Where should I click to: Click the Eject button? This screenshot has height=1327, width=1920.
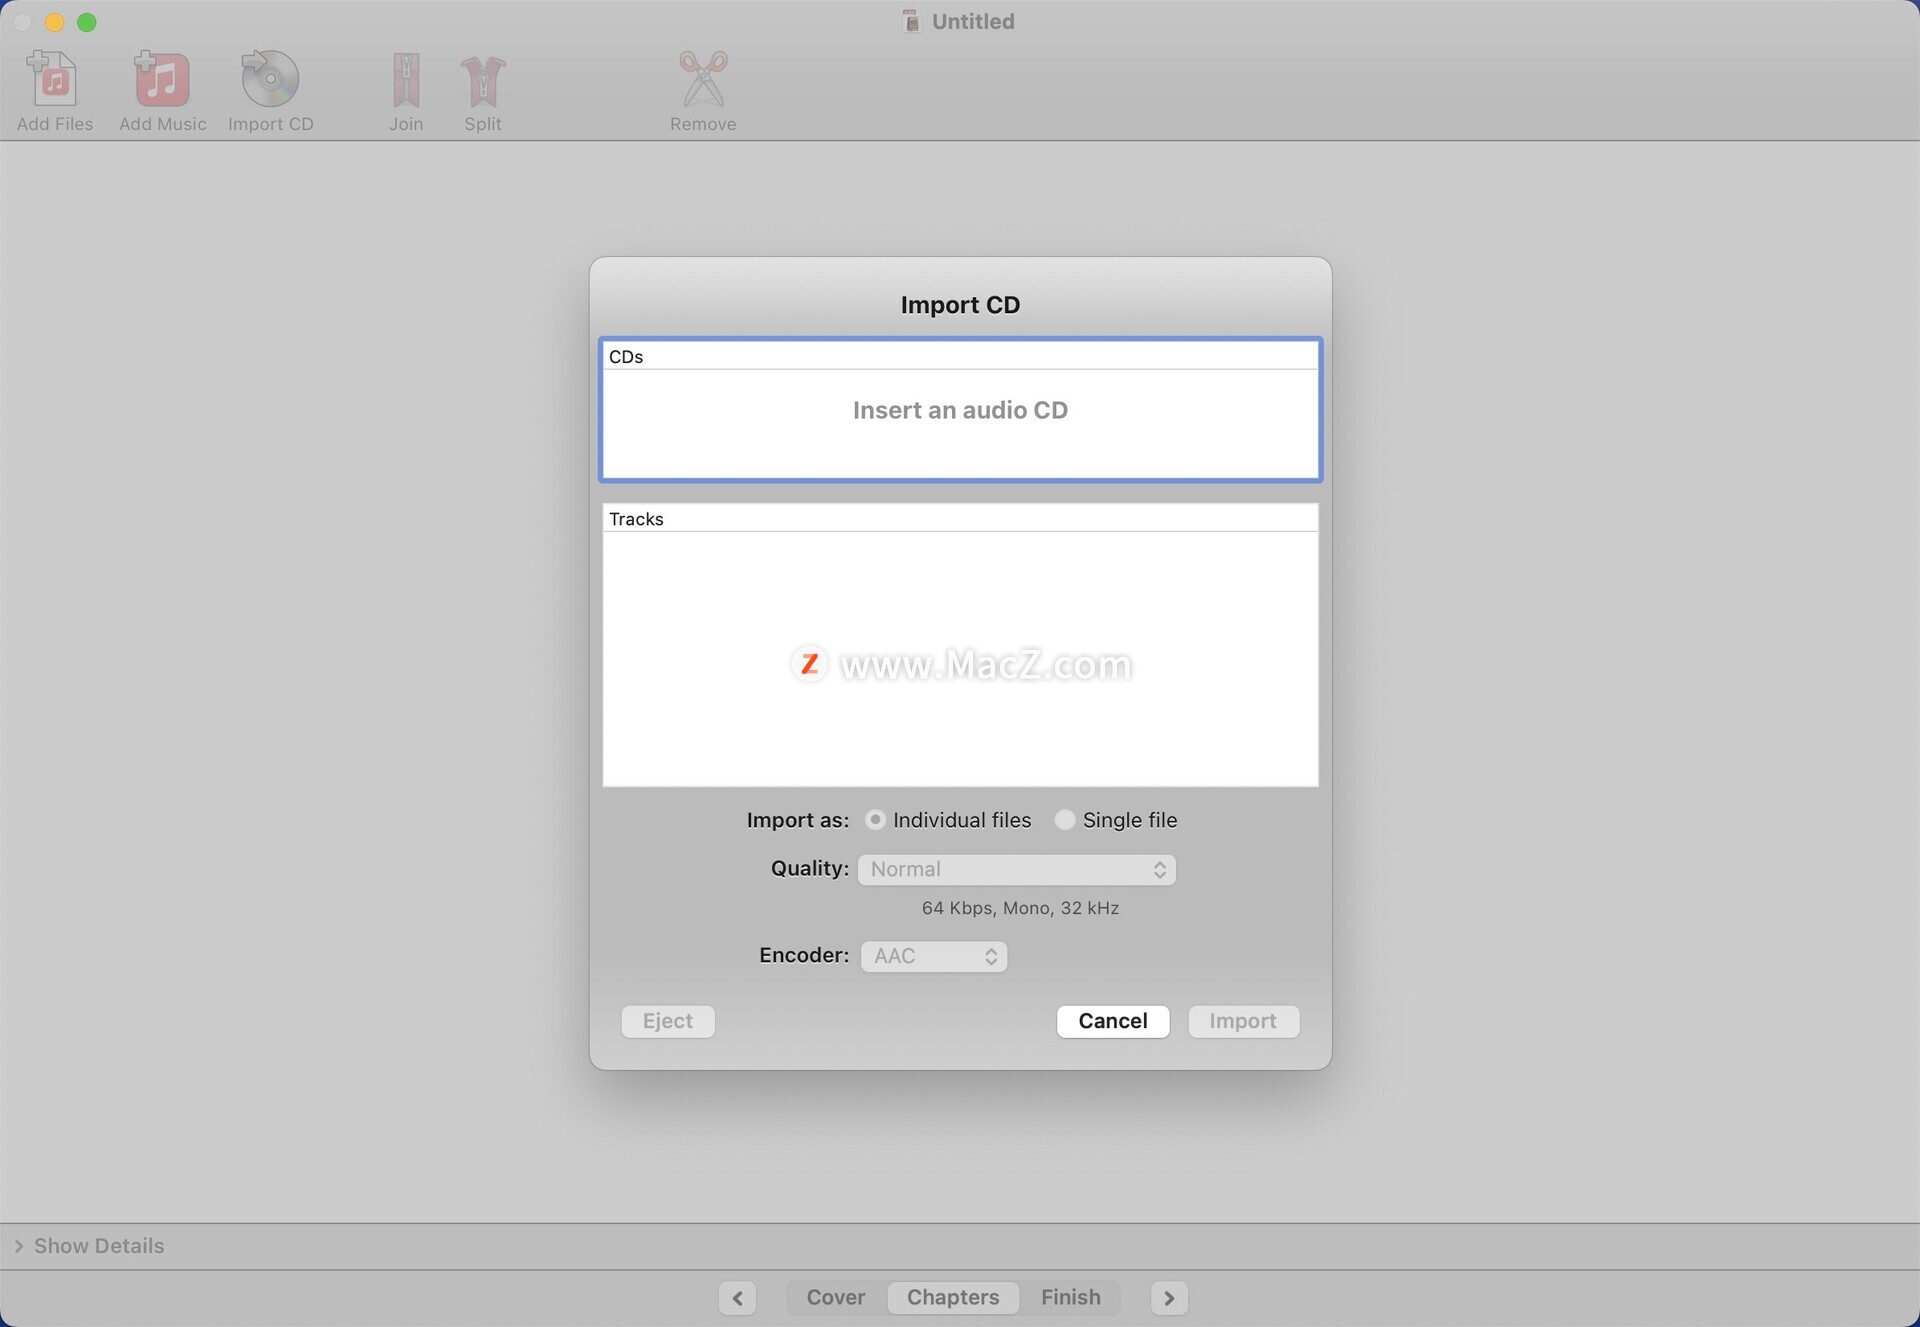pos(668,1021)
